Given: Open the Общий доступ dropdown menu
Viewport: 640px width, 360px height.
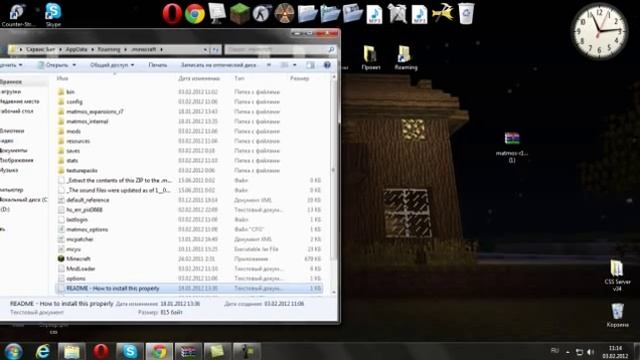Looking at the screenshot, I should pos(112,65).
